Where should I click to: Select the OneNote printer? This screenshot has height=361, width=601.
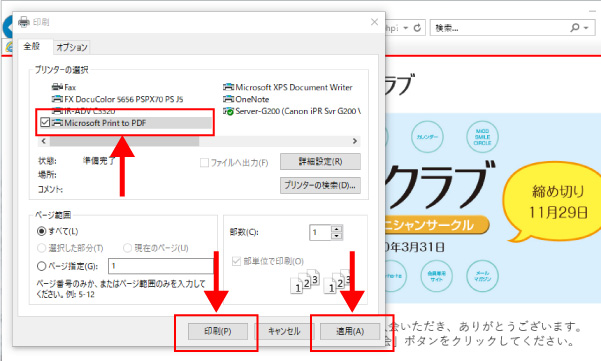(x=246, y=99)
